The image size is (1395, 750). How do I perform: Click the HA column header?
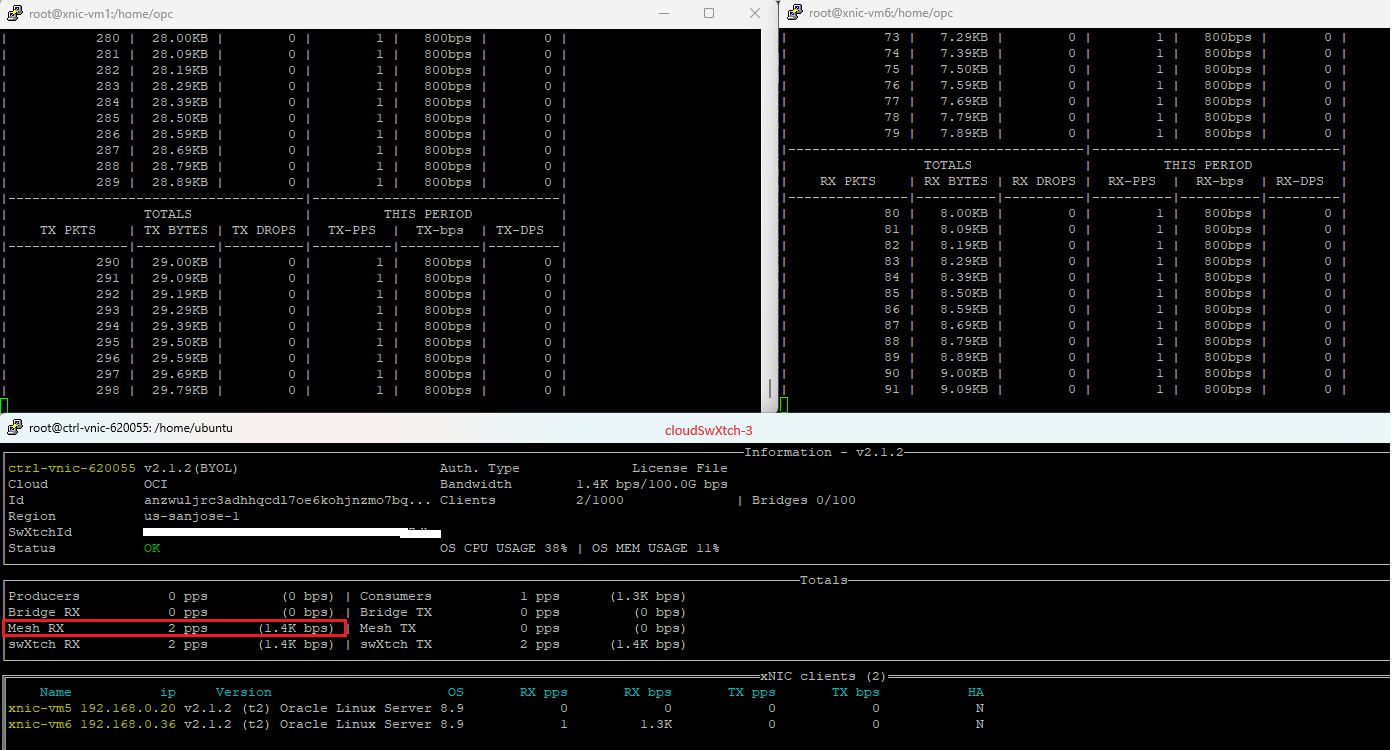point(976,692)
